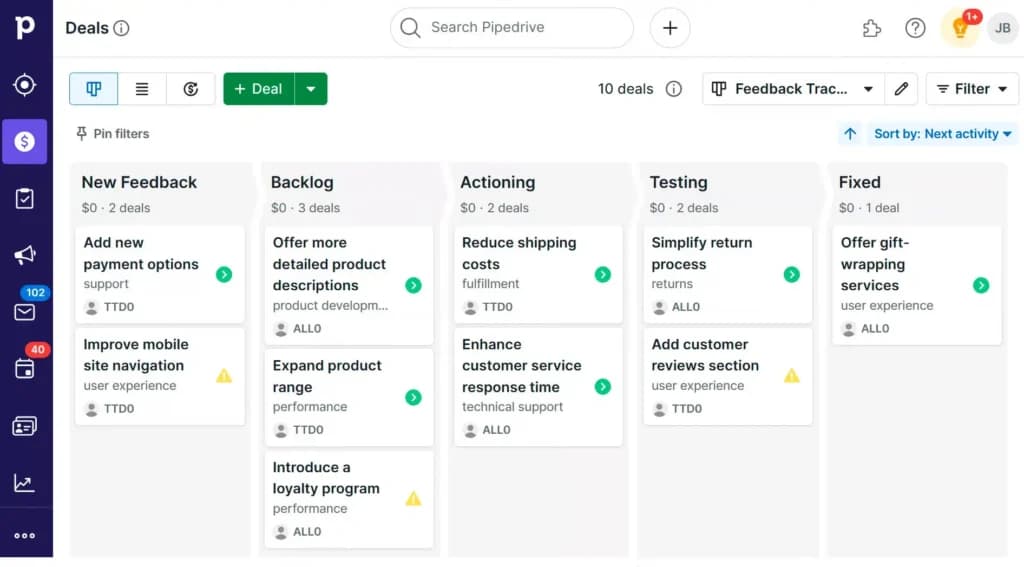Image resolution: width=1024 pixels, height=567 pixels.
Task: Click the Backlog stage header
Action: (302, 182)
